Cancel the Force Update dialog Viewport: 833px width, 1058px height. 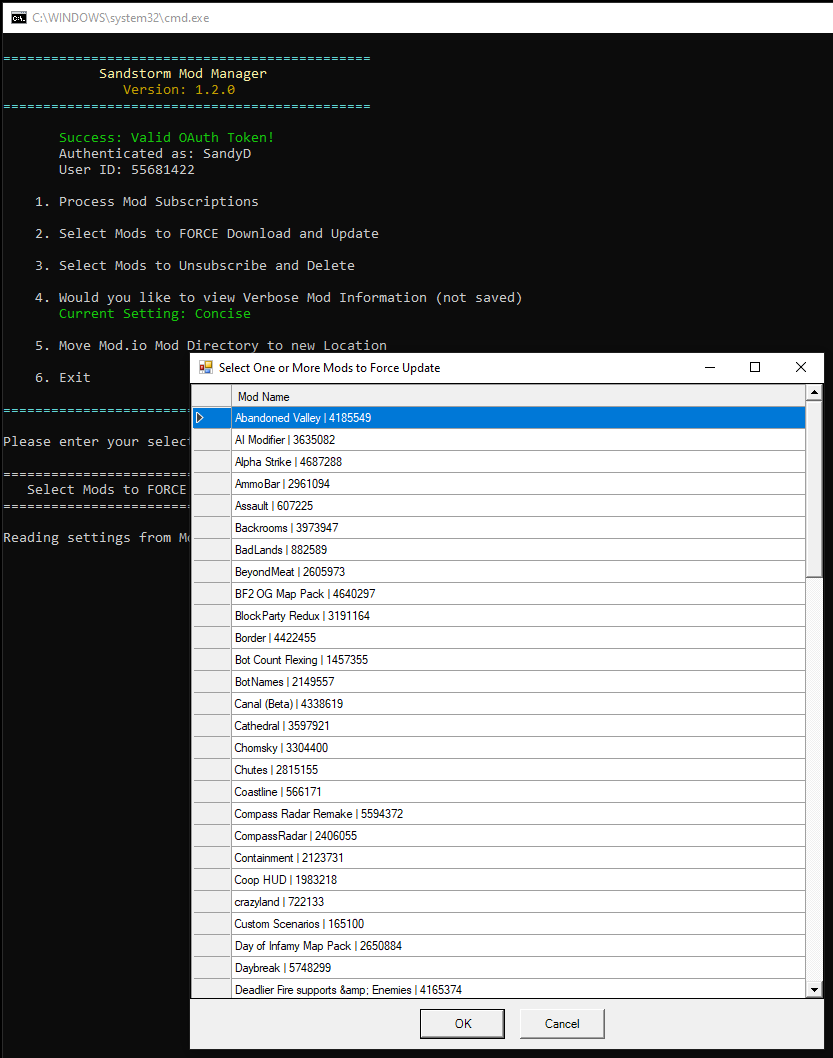tap(562, 1024)
